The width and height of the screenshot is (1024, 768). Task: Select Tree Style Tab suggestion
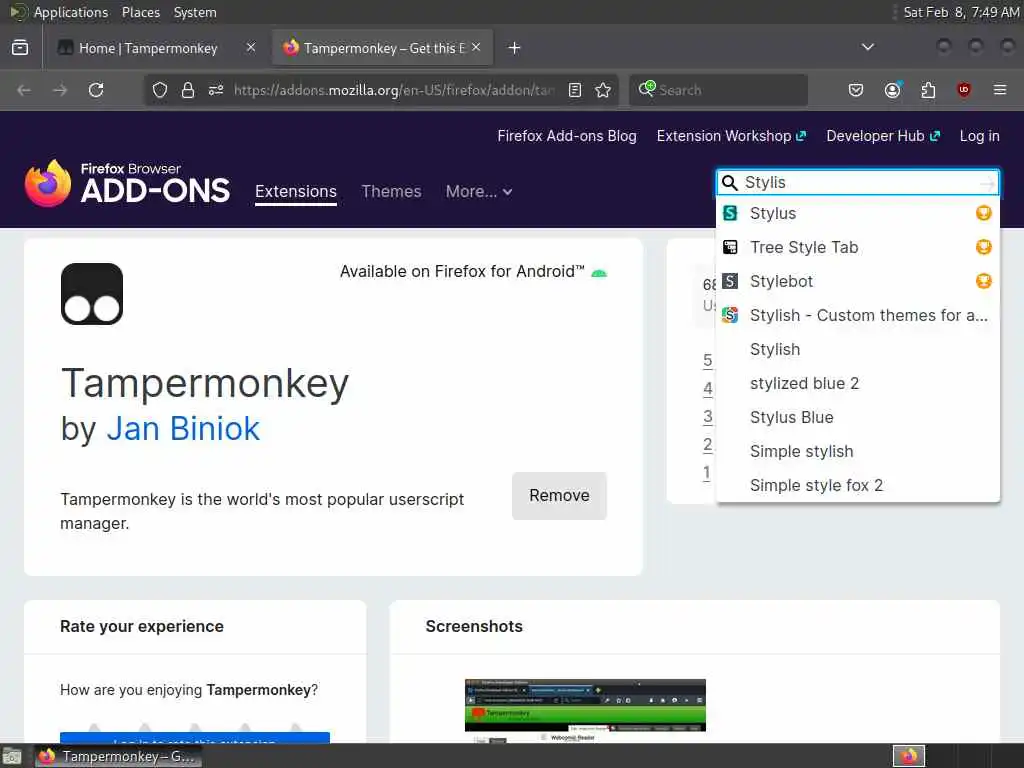tap(857, 247)
